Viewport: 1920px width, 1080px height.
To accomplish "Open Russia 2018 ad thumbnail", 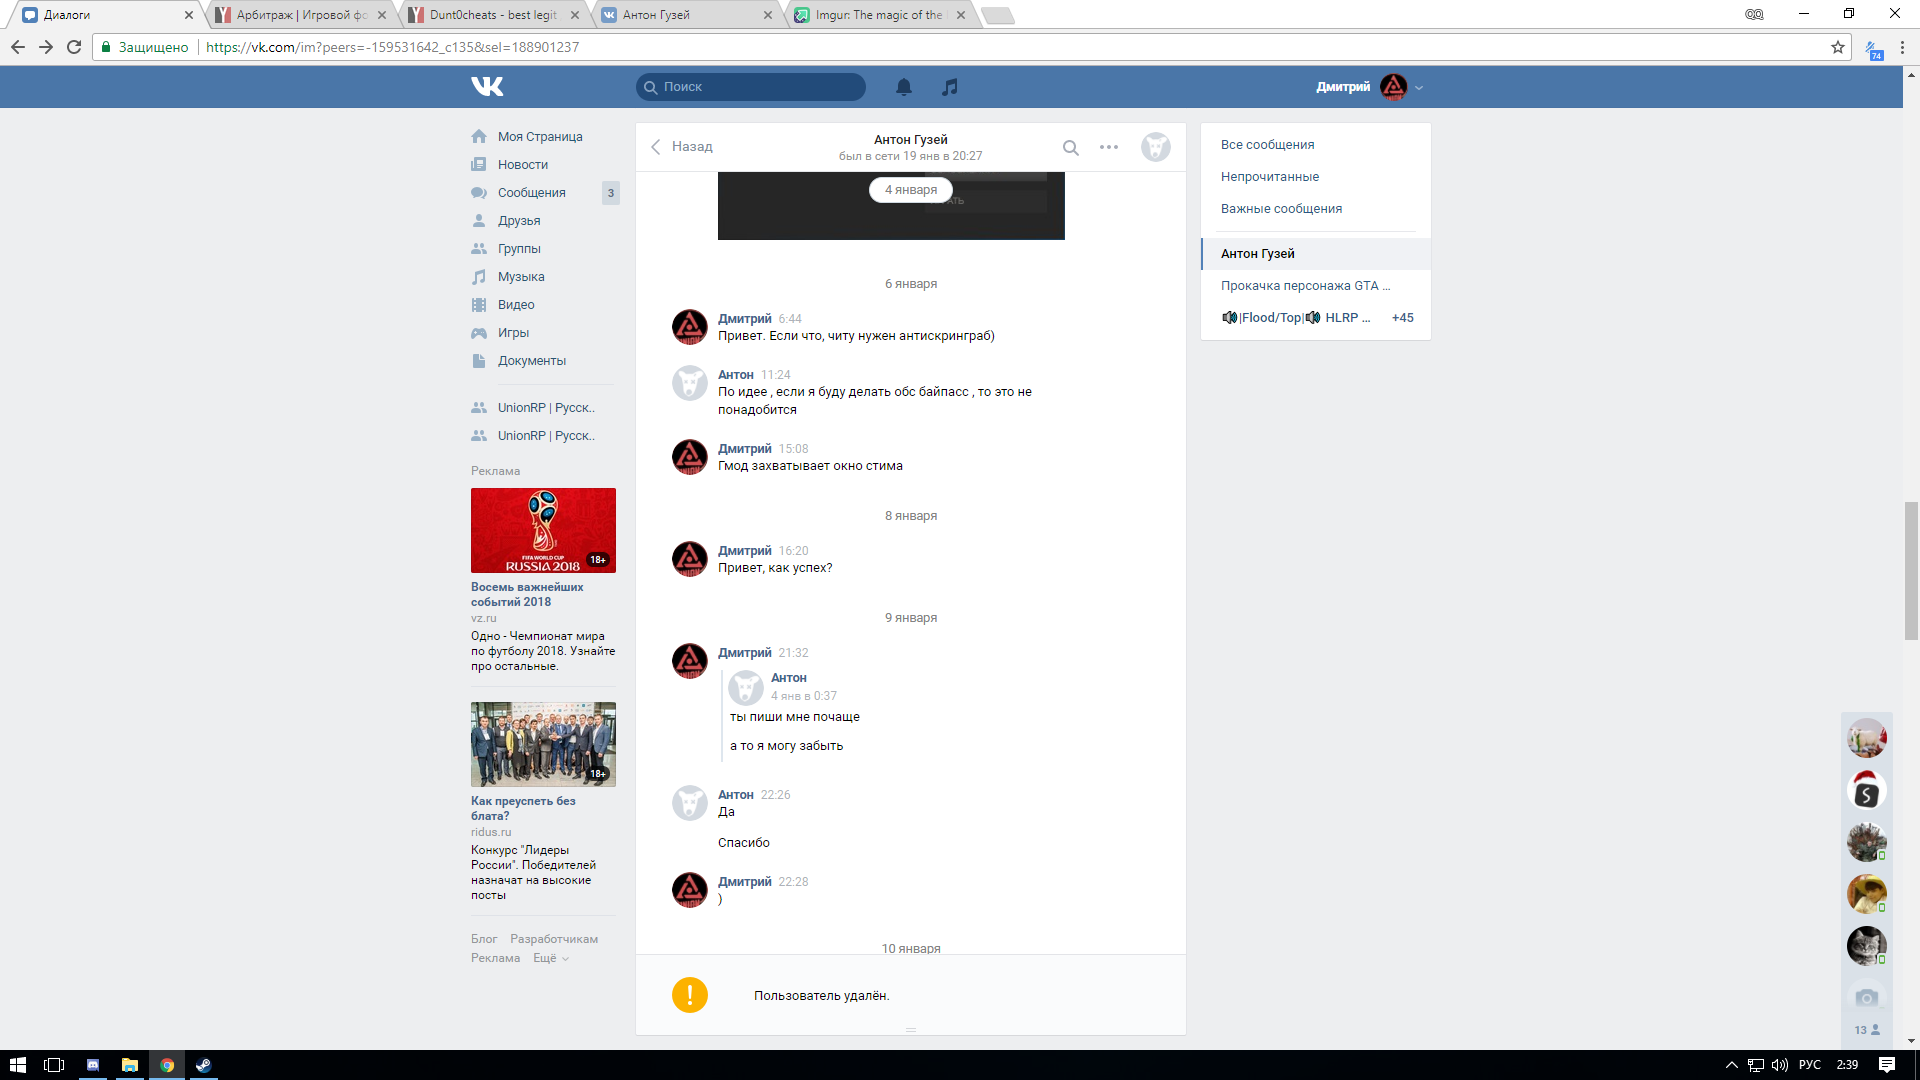I will coord(543,530).
